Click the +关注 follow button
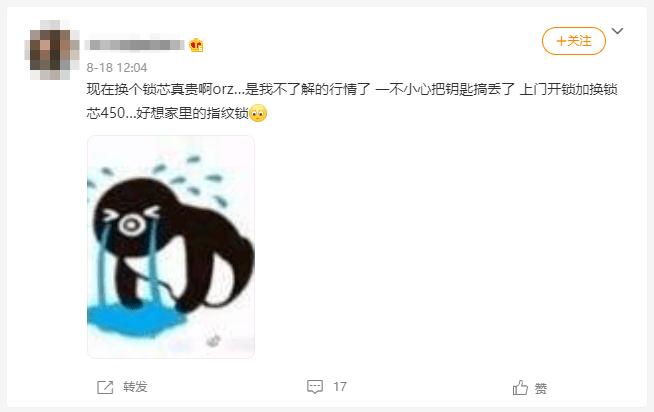This screenshot has height=412, width=654. coord(574,41)
